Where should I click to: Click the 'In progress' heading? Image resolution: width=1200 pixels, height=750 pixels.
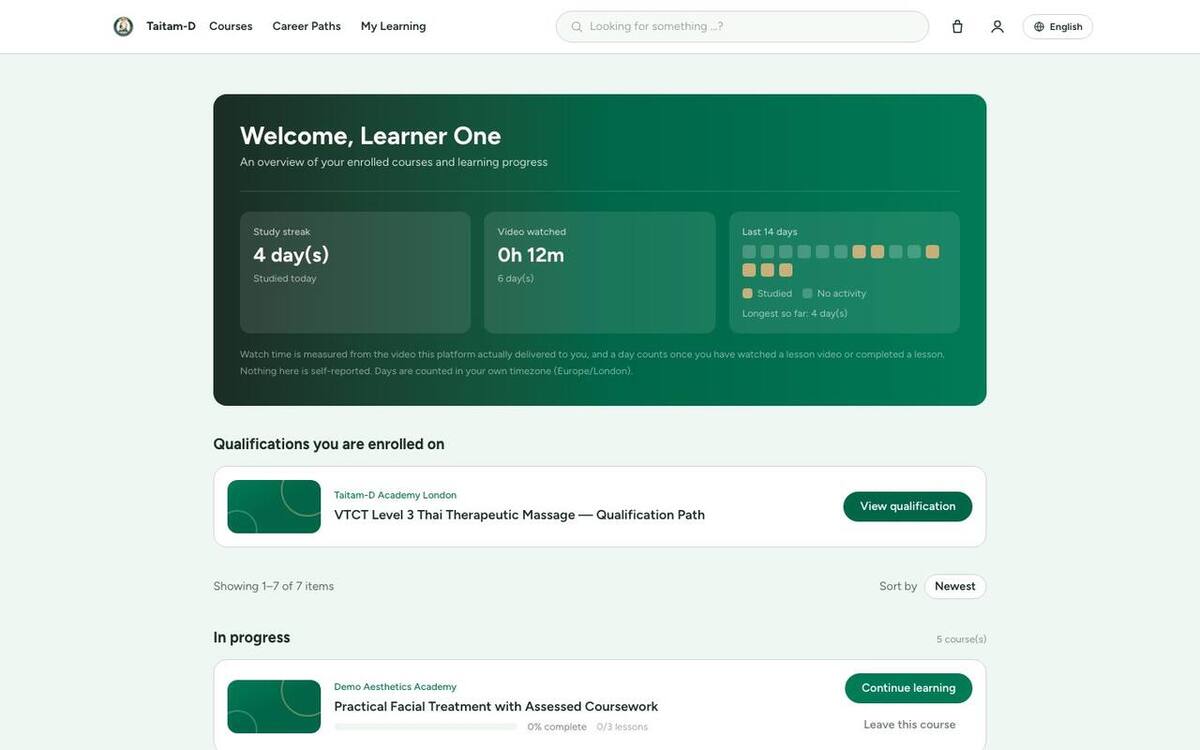click(x=252, y=638)
